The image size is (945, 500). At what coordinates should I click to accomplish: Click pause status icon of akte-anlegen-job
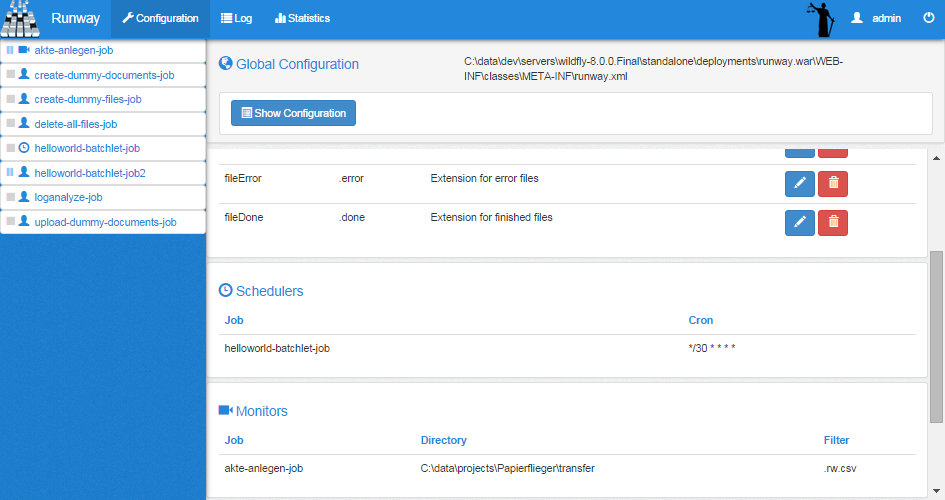pos(10,50)
